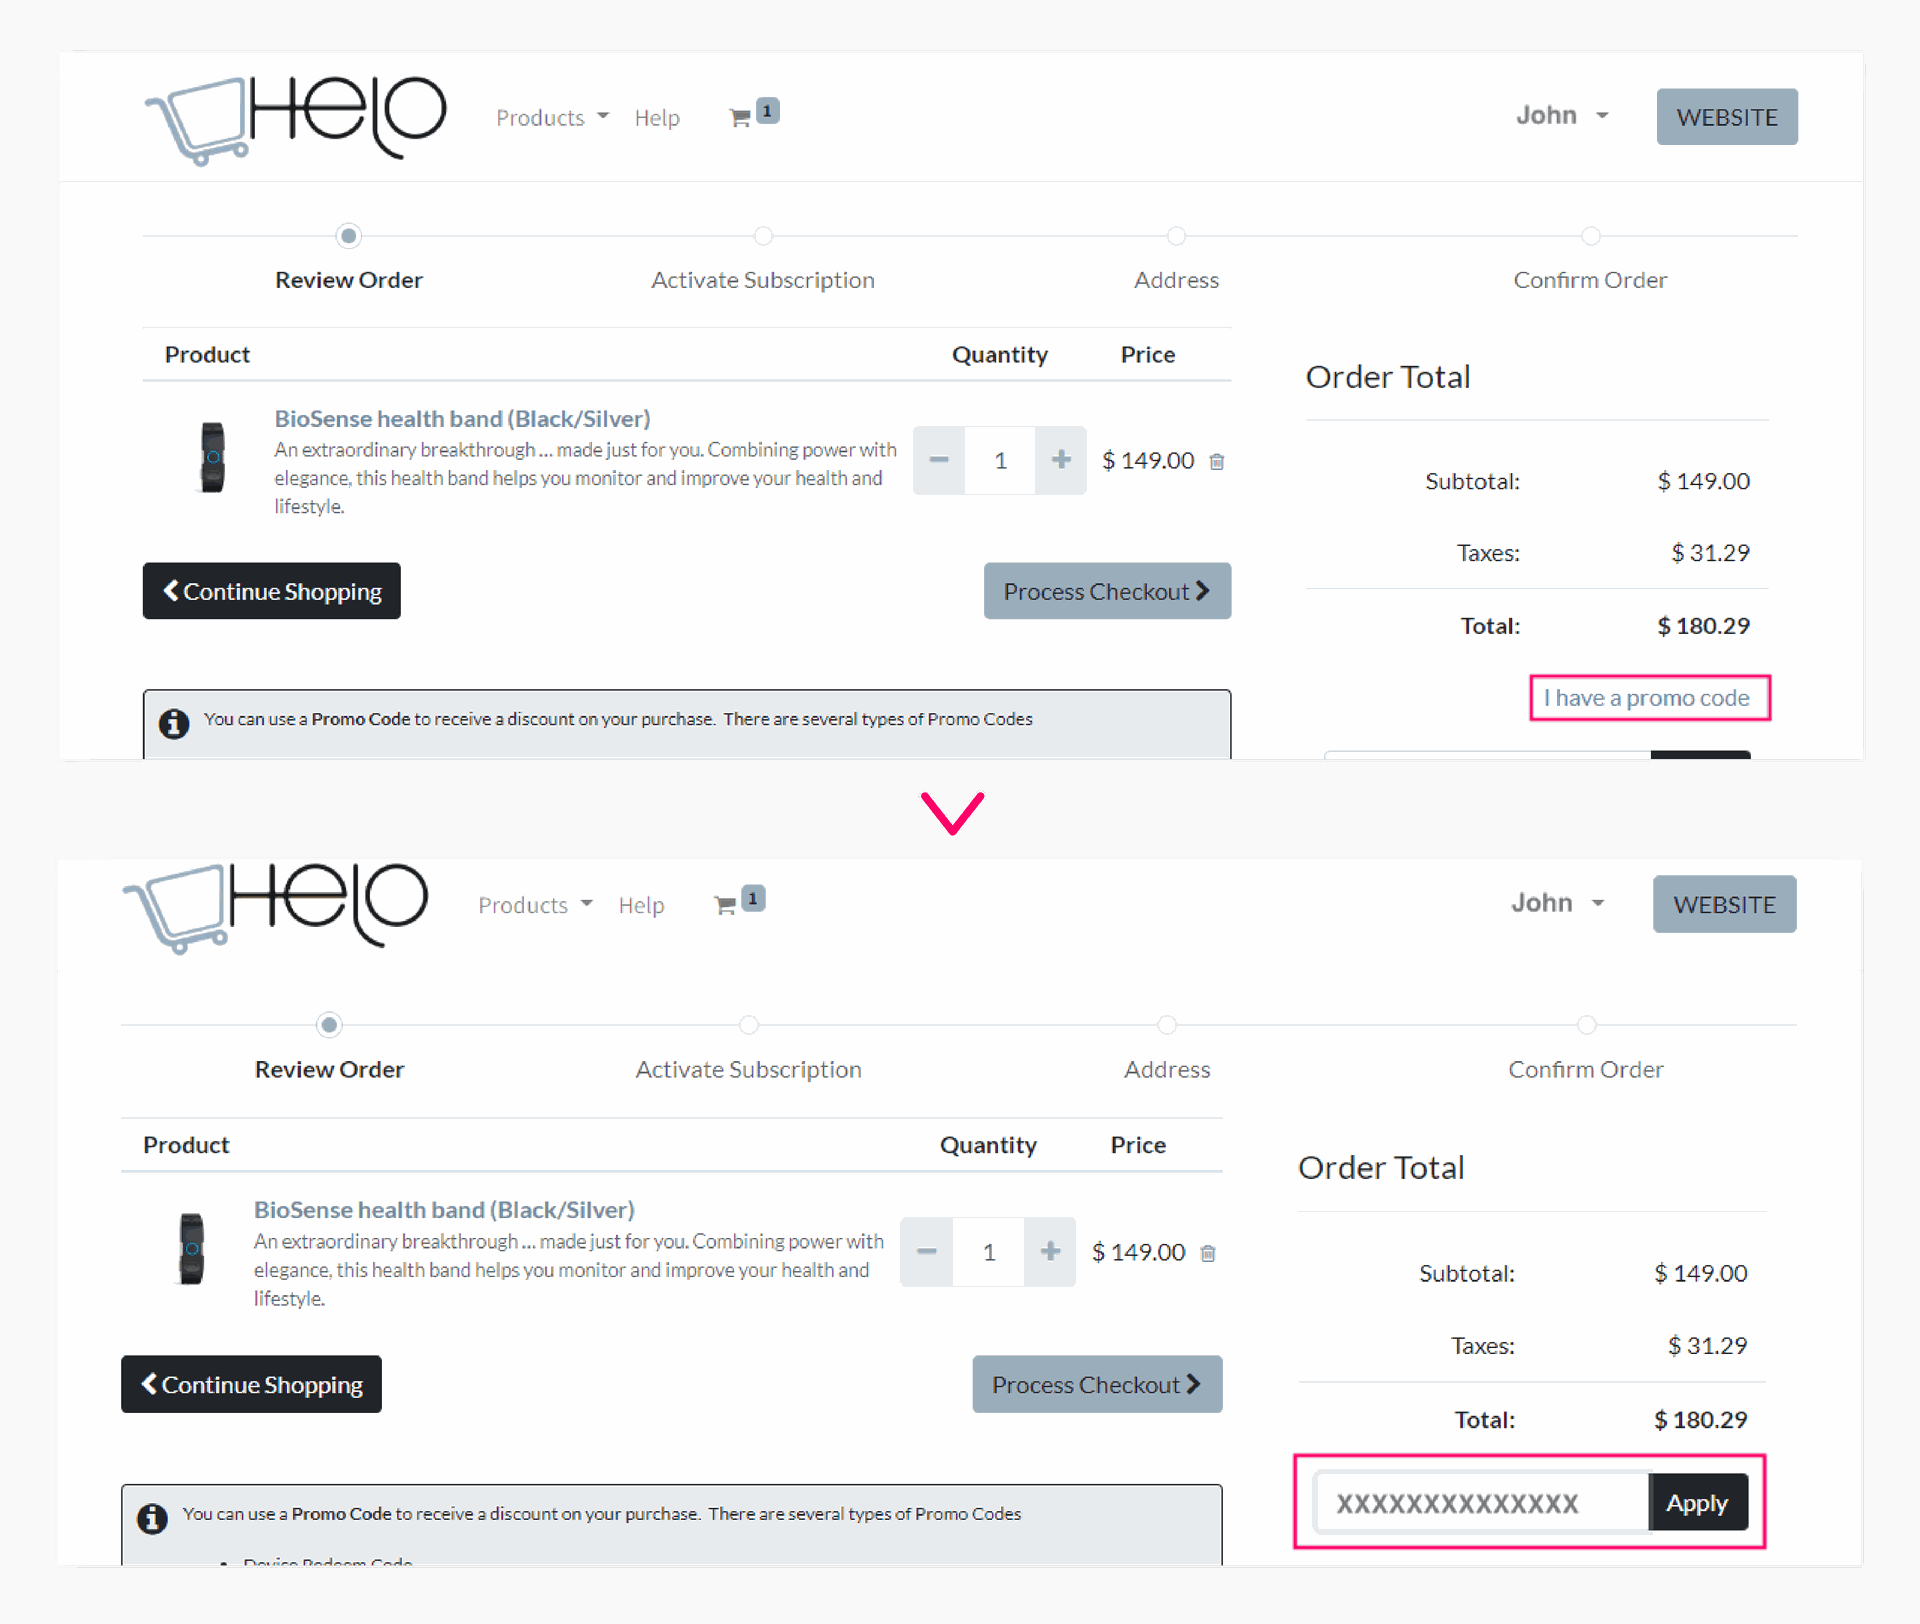The width and height of the screenshot is (1920, 1624).
Task: Click the delete trash icon for product
Action: point(1218,458)
